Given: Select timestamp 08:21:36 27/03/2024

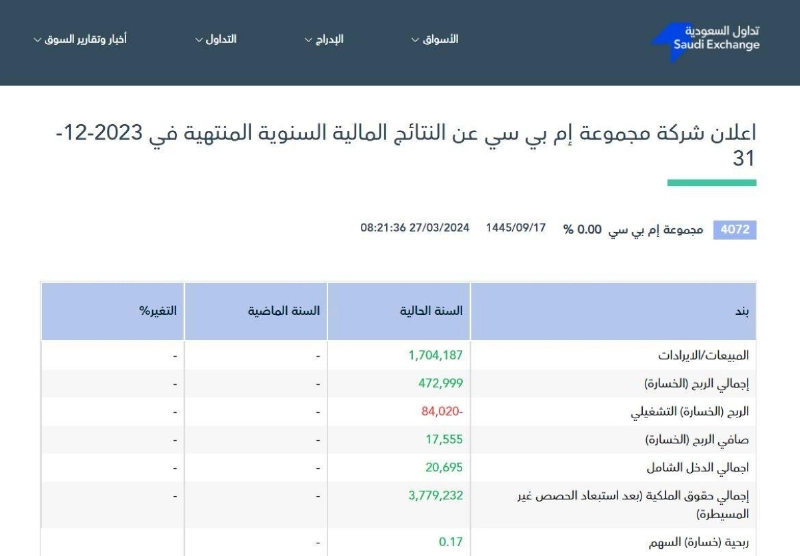Looking at the screenshot, I should (415, 228).
